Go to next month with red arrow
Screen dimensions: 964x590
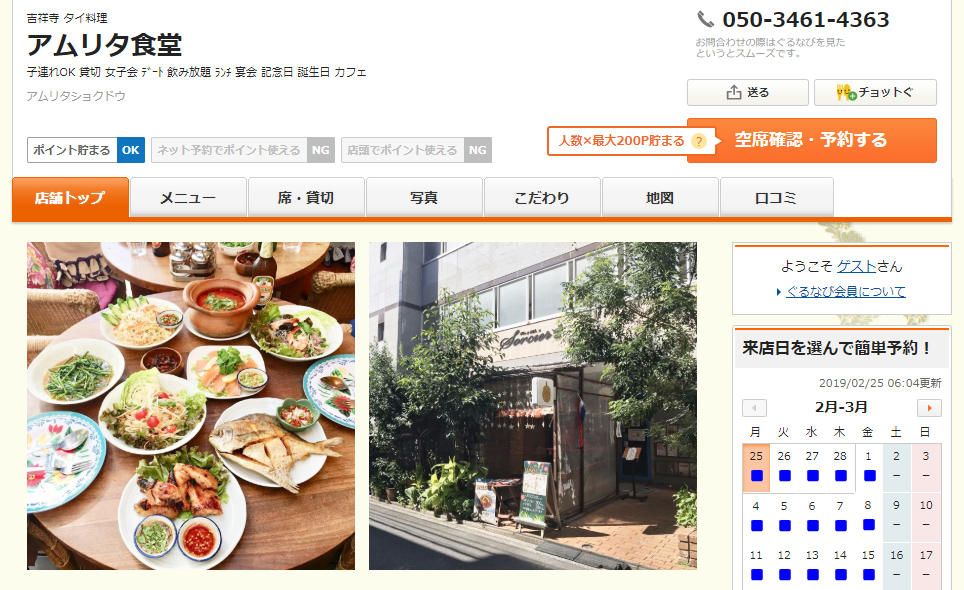(x=929, y=408)
